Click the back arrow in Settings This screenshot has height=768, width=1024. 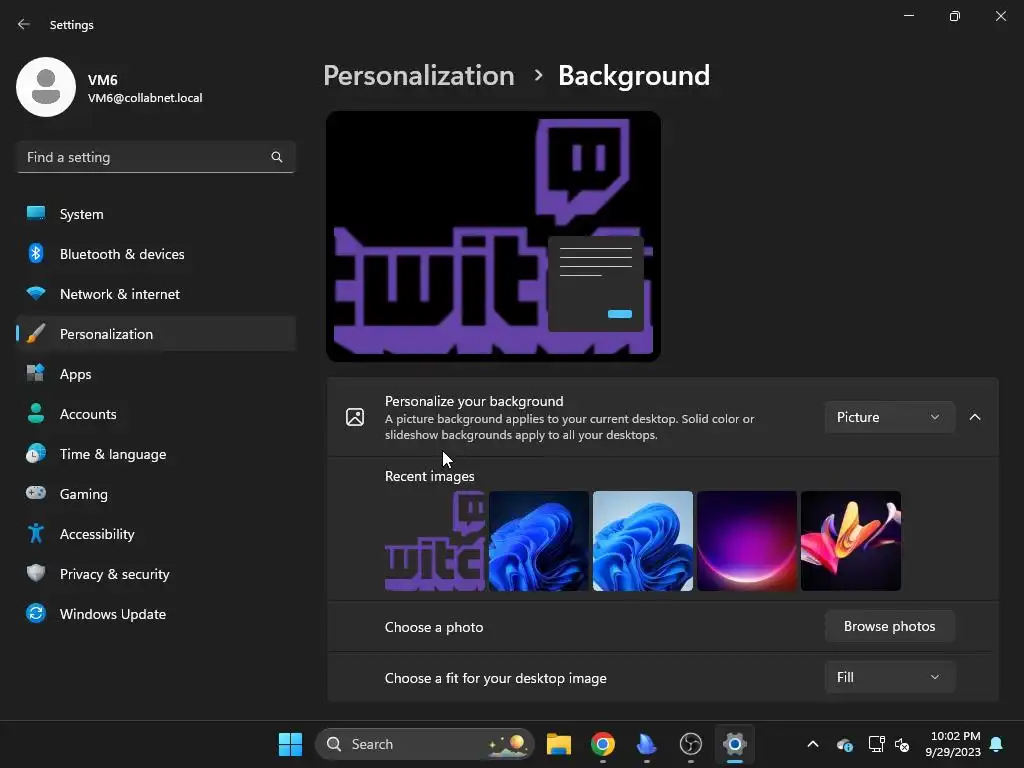tap(24, 24)
